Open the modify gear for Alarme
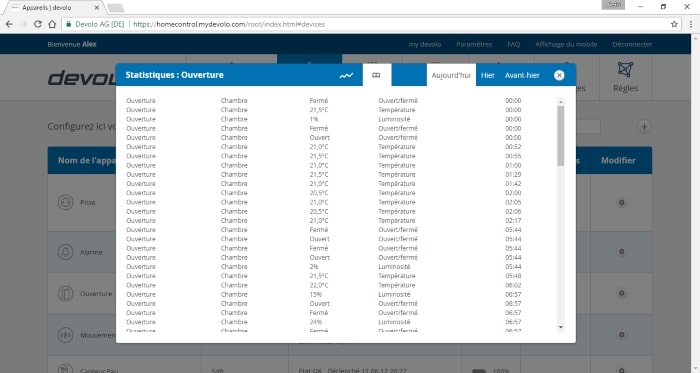This screenshot has height=373, width=700. point(621,252)
